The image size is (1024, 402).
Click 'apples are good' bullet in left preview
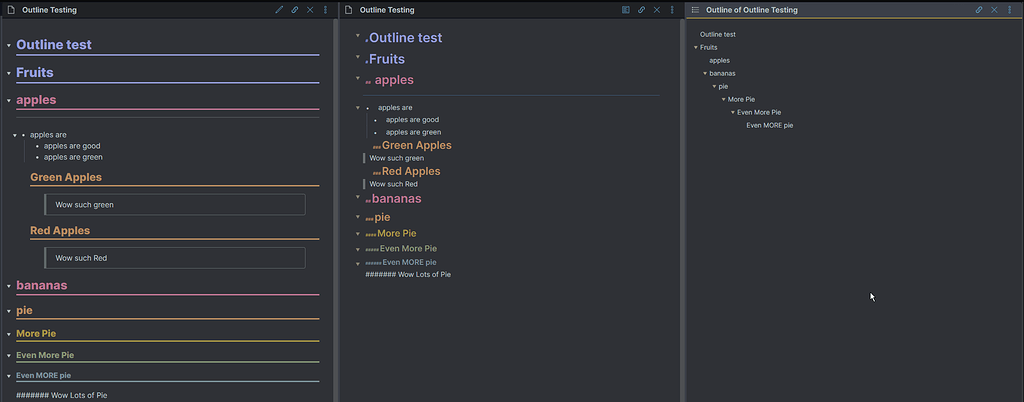click(72, 146)
